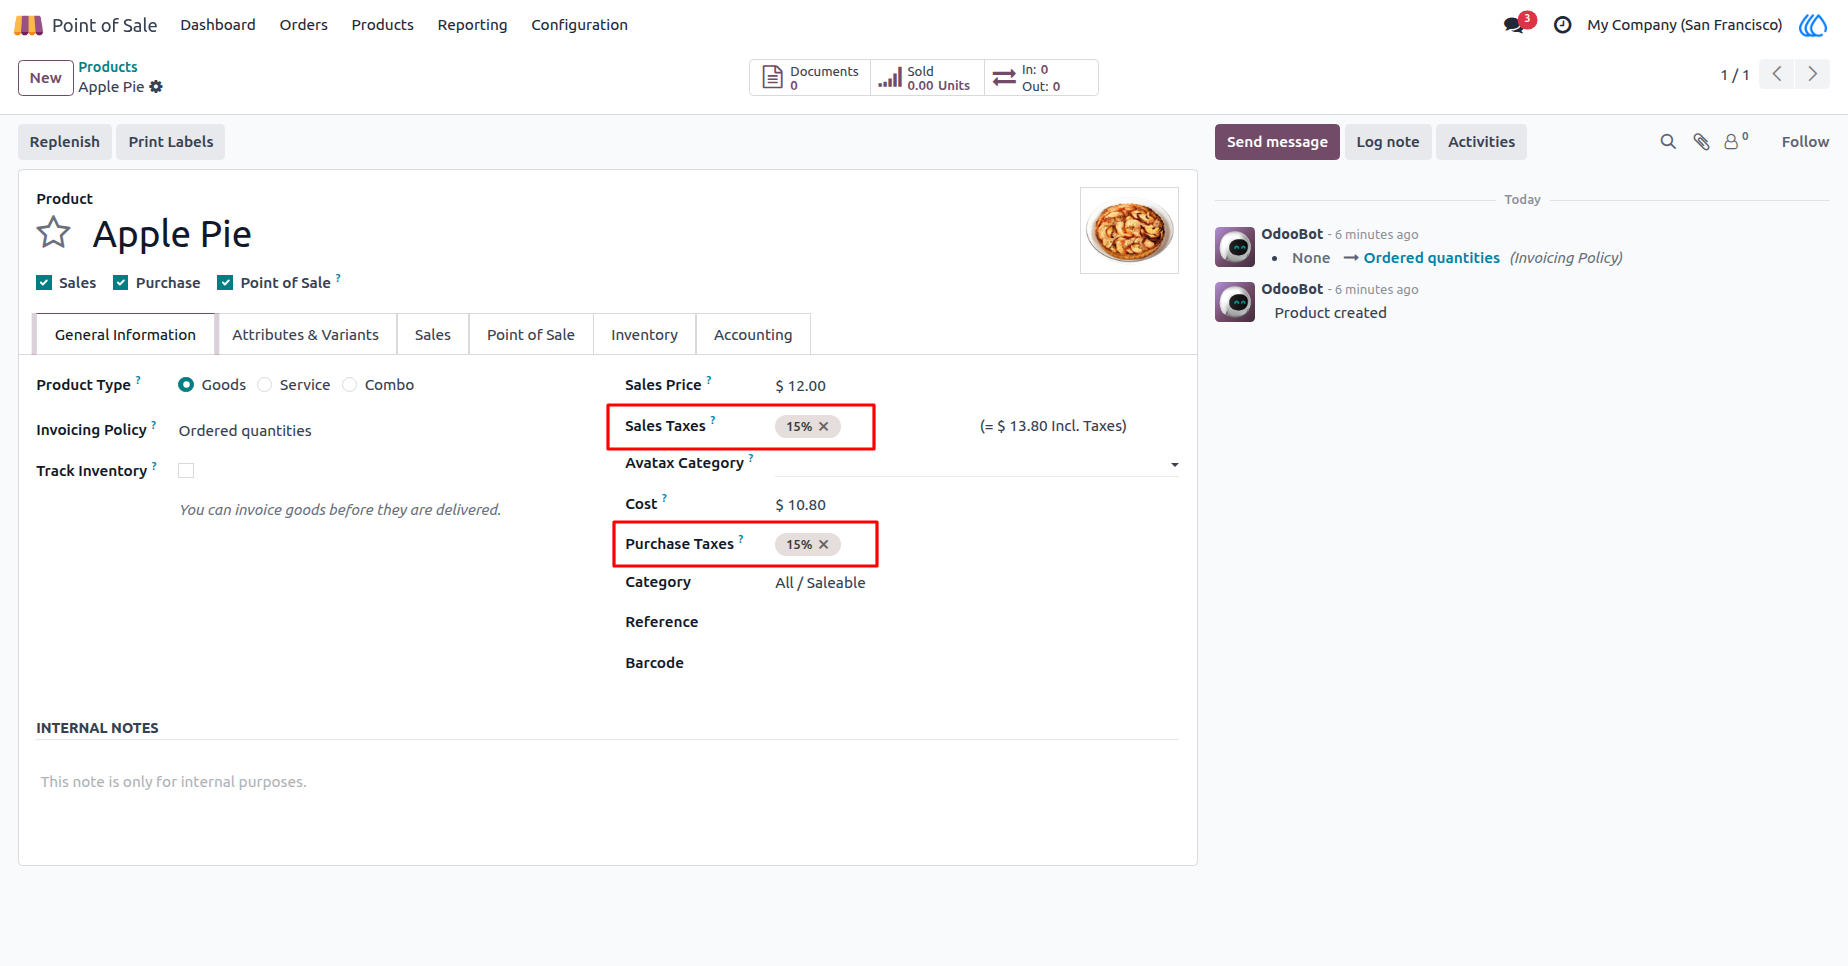This screenshot has width=1848, height=966.
Task: Edit the Sales Price field
Action: pos(977,386)
